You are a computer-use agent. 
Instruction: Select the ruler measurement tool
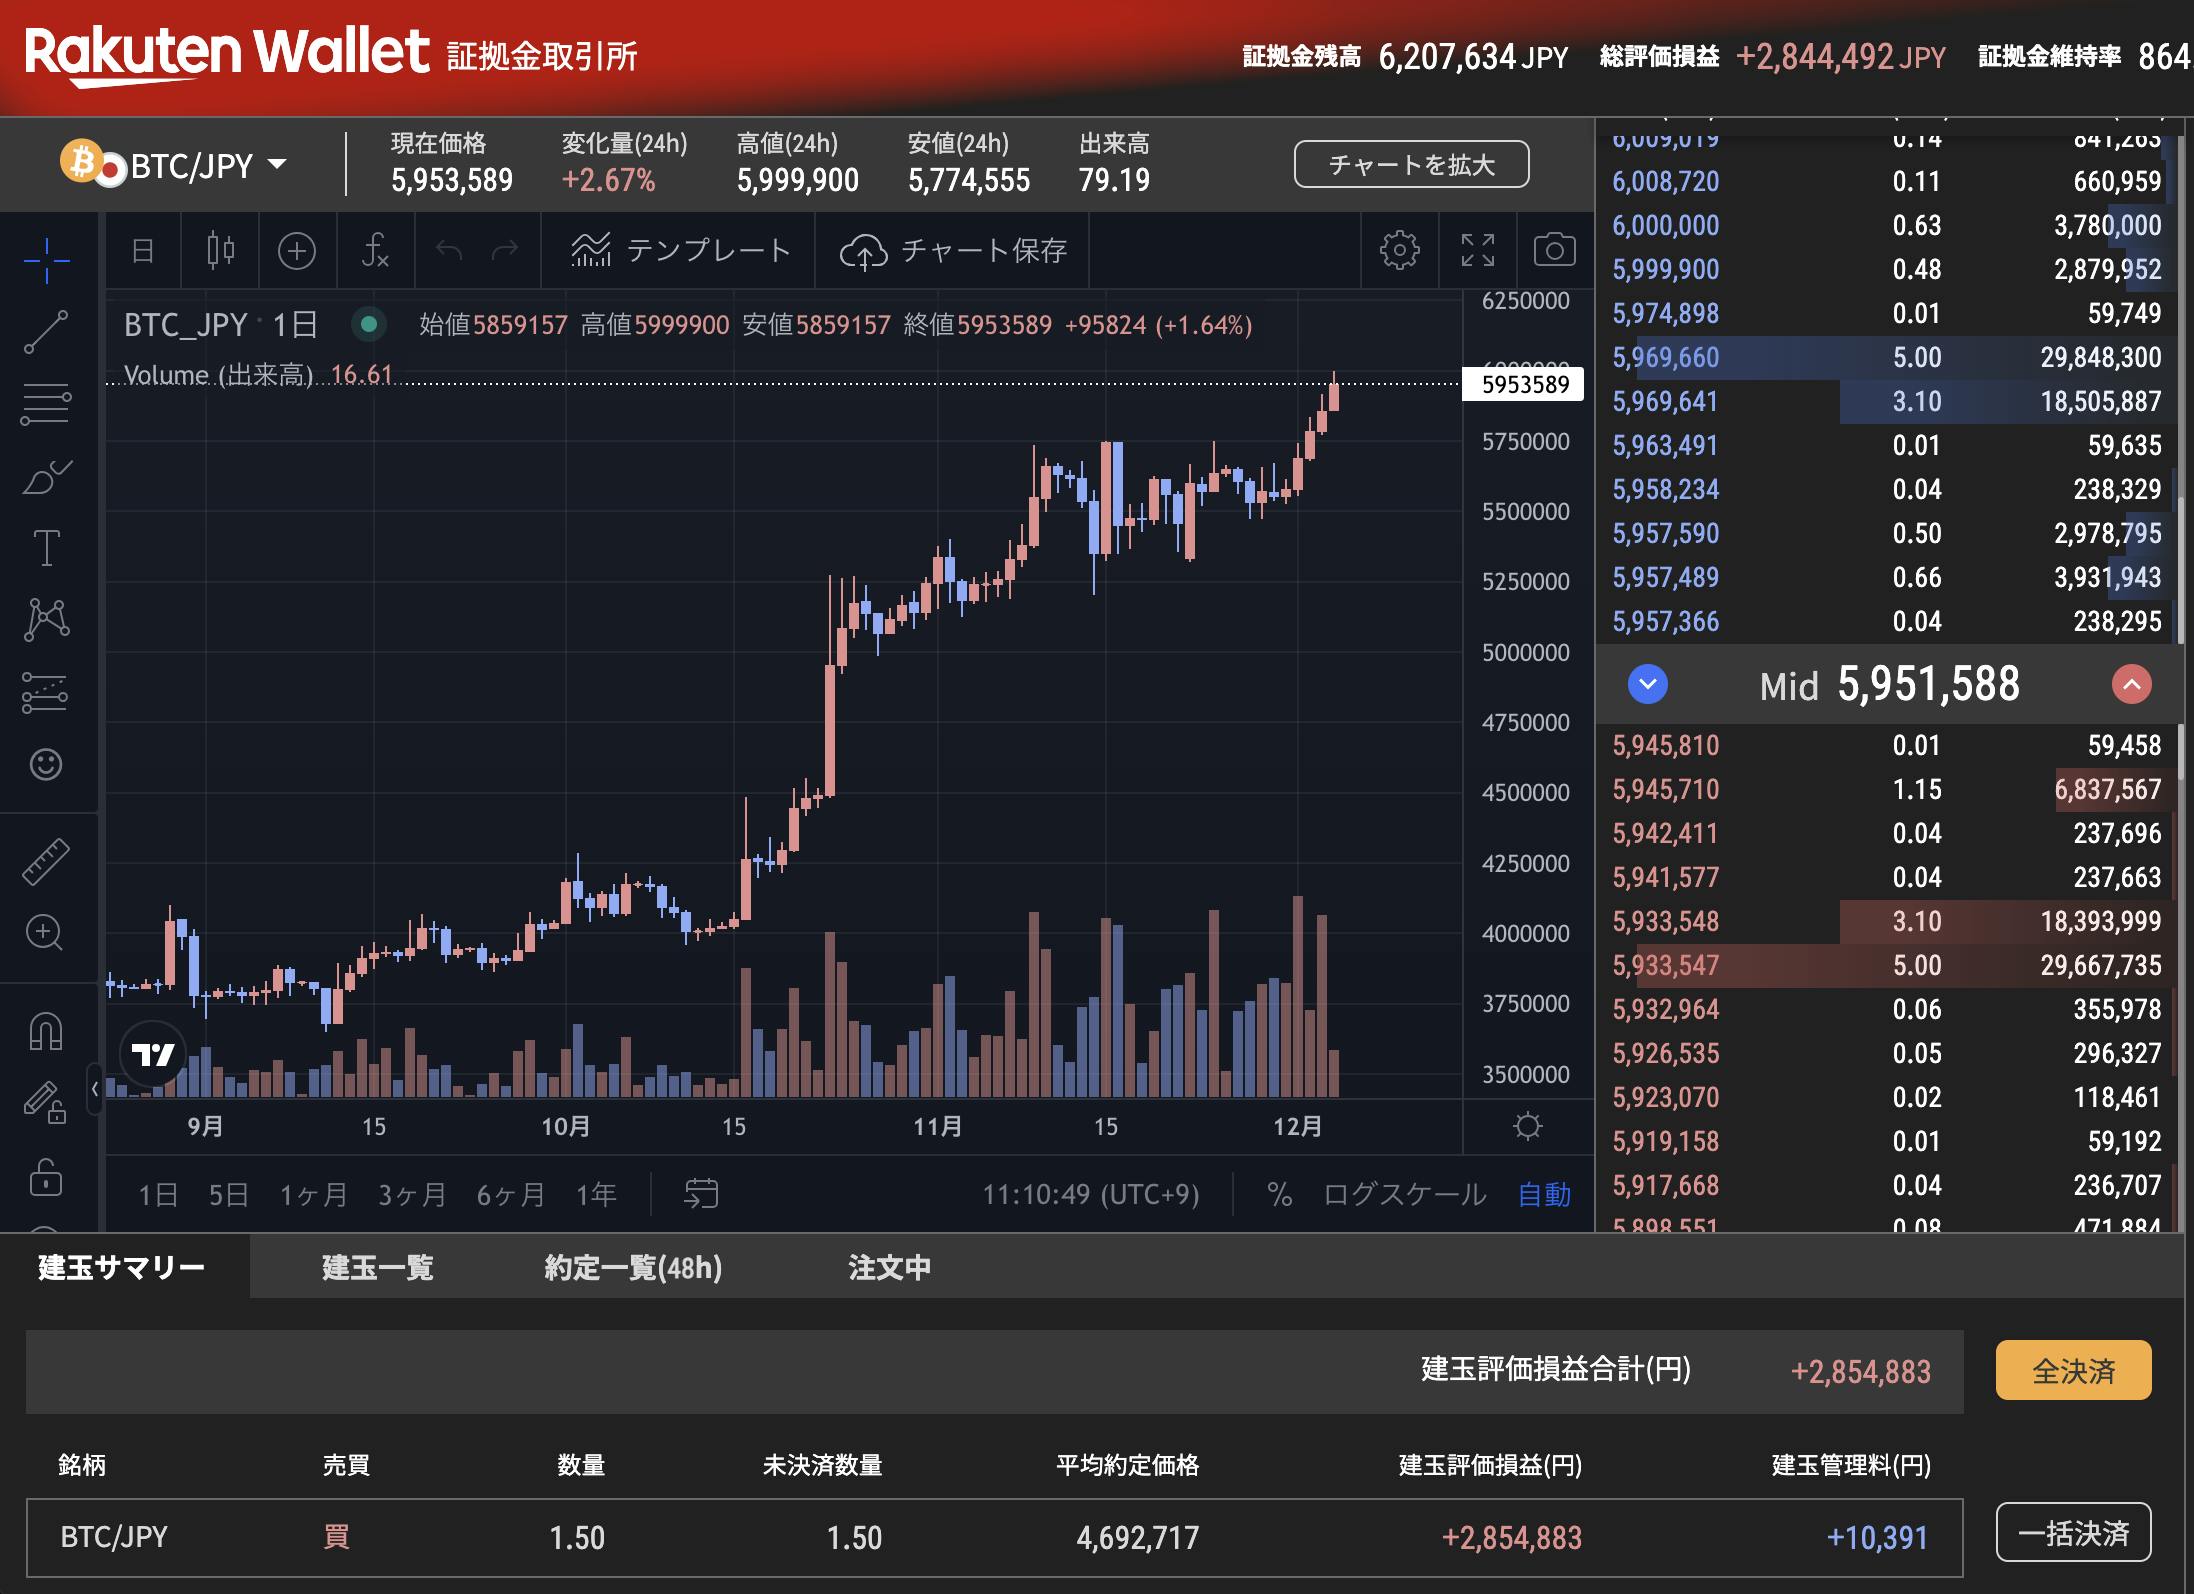(x=45, y=858)
